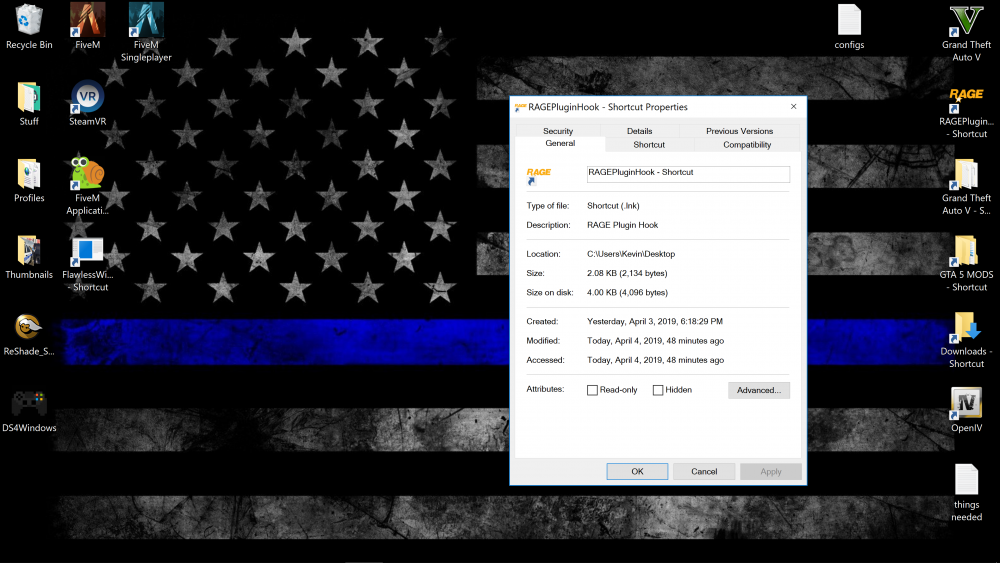
Task: Click the 'RAGE Plugin Hook' description text
Action: [x=622, y=224]
